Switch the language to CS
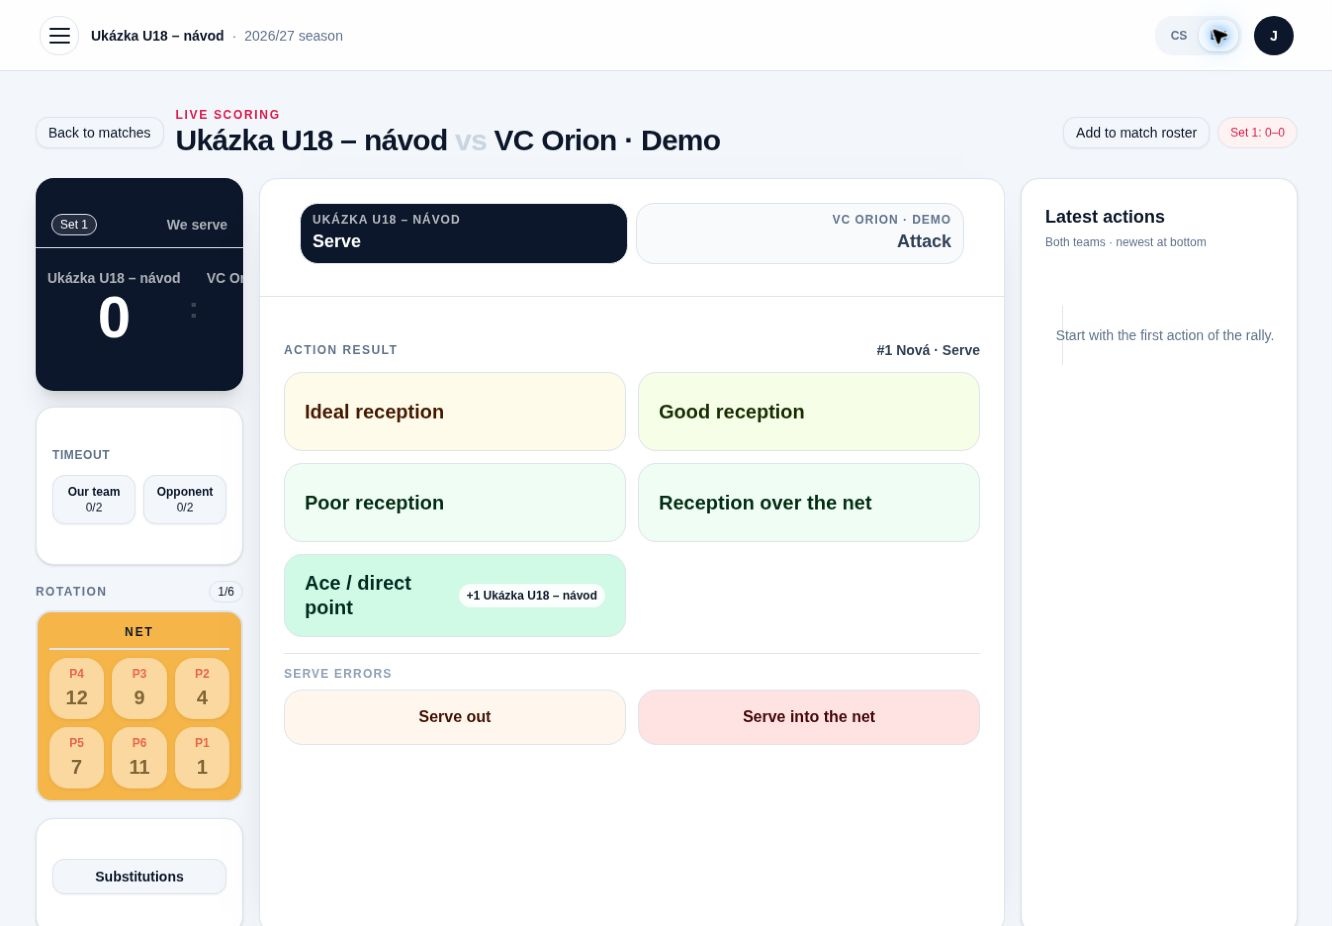This screenshot has width=1332, height=926. coord(1179,36)
